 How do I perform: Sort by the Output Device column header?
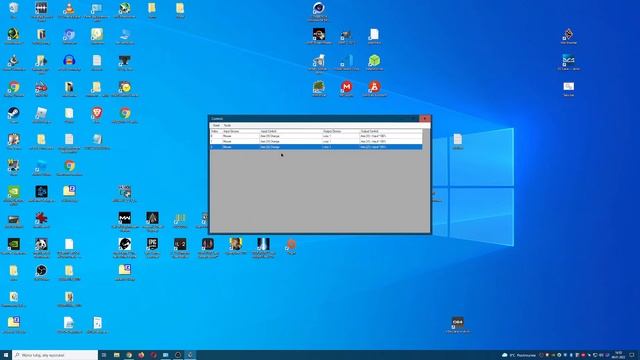pos(341,131)
